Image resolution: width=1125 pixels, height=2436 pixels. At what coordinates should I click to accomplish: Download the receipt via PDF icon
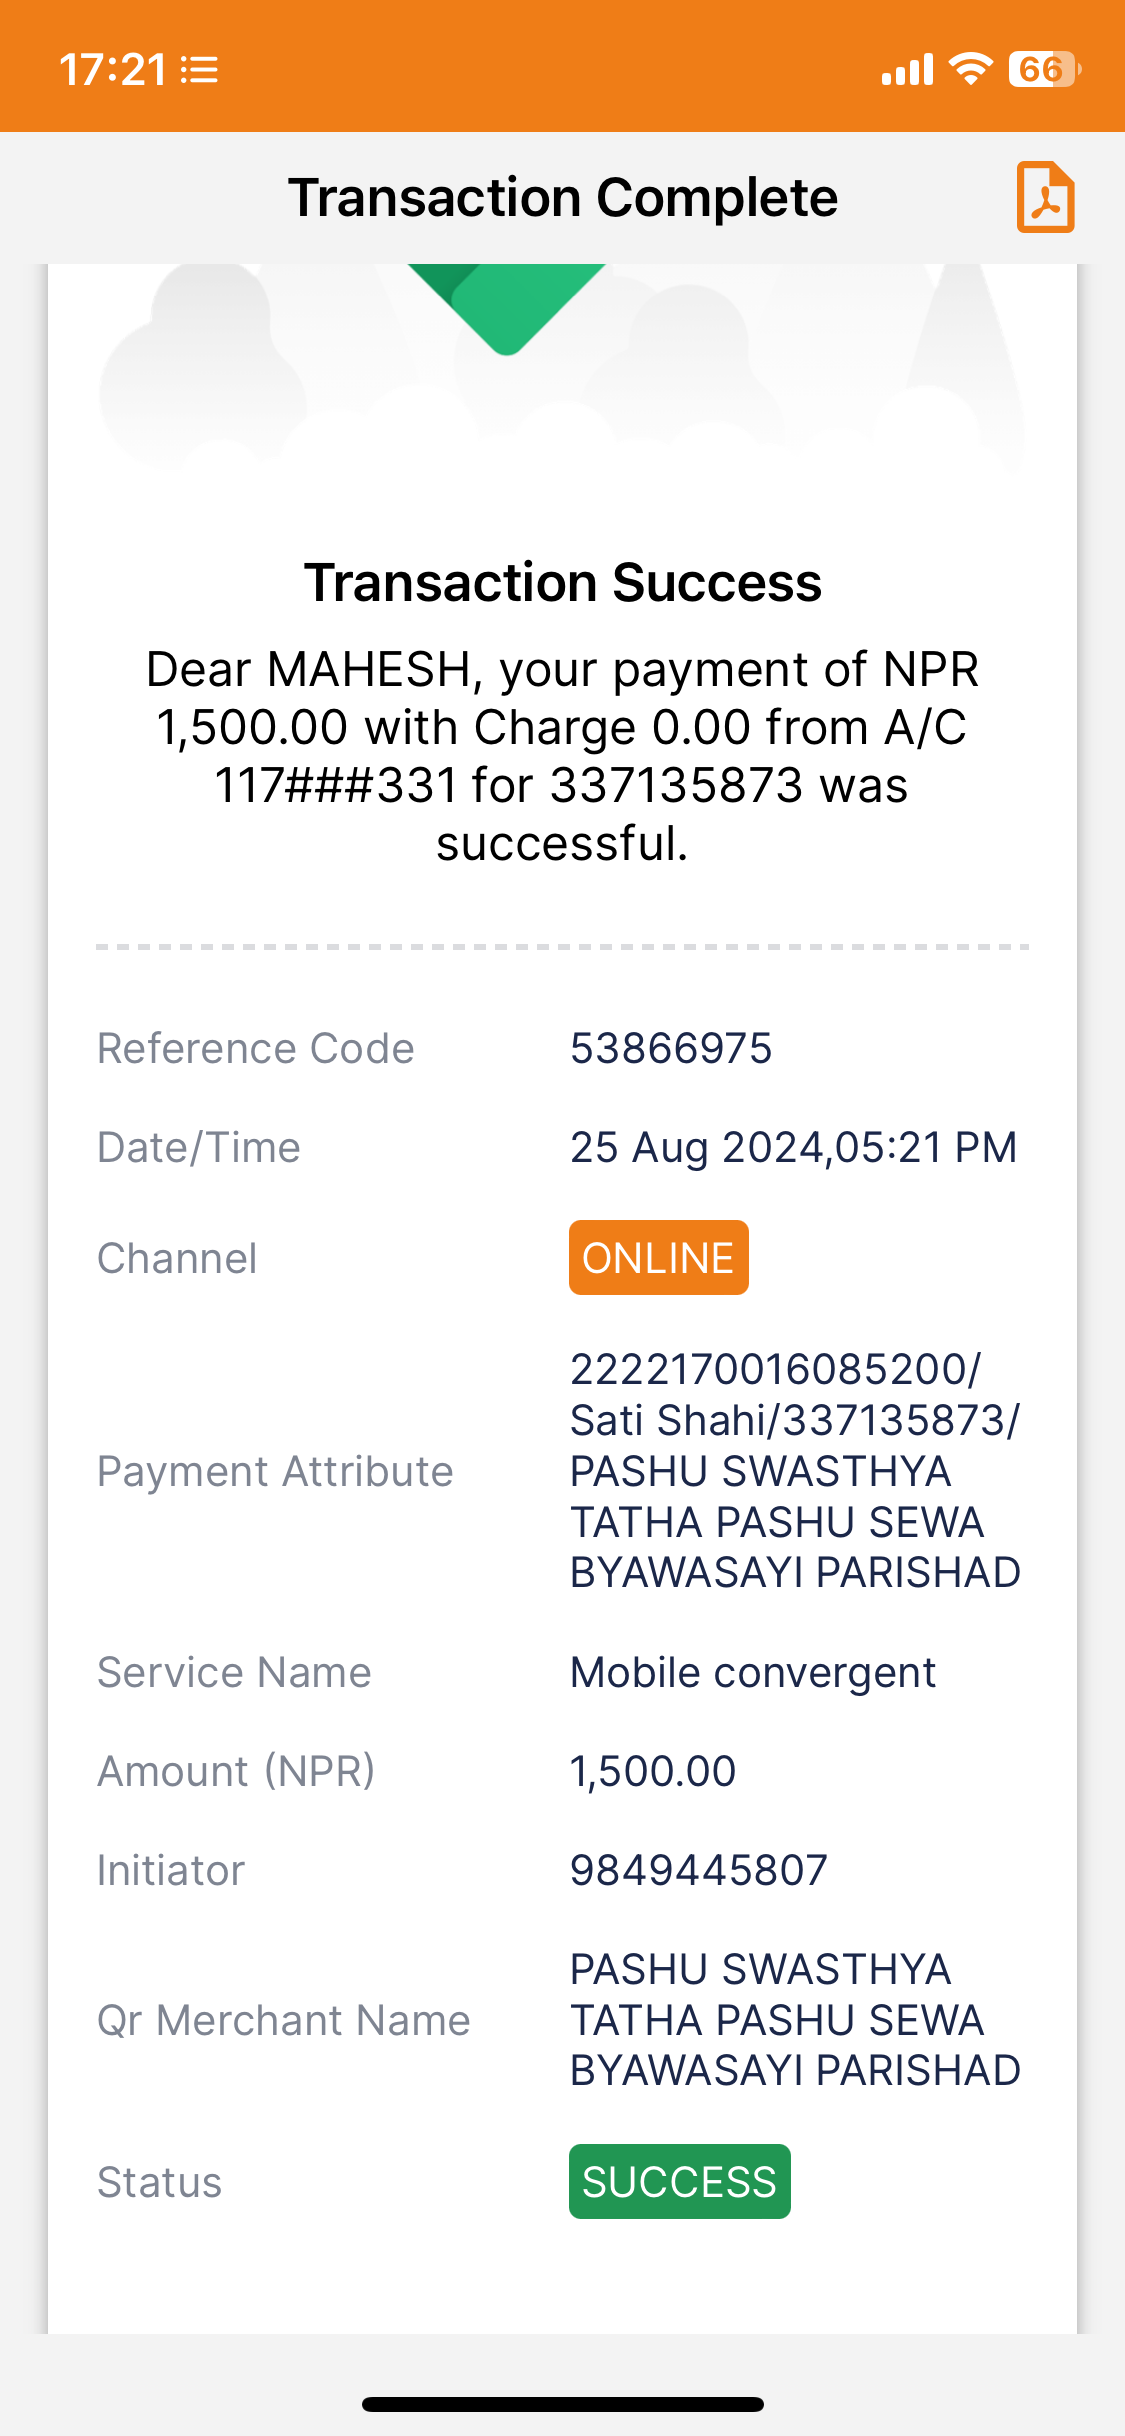tap(1045, 197)
